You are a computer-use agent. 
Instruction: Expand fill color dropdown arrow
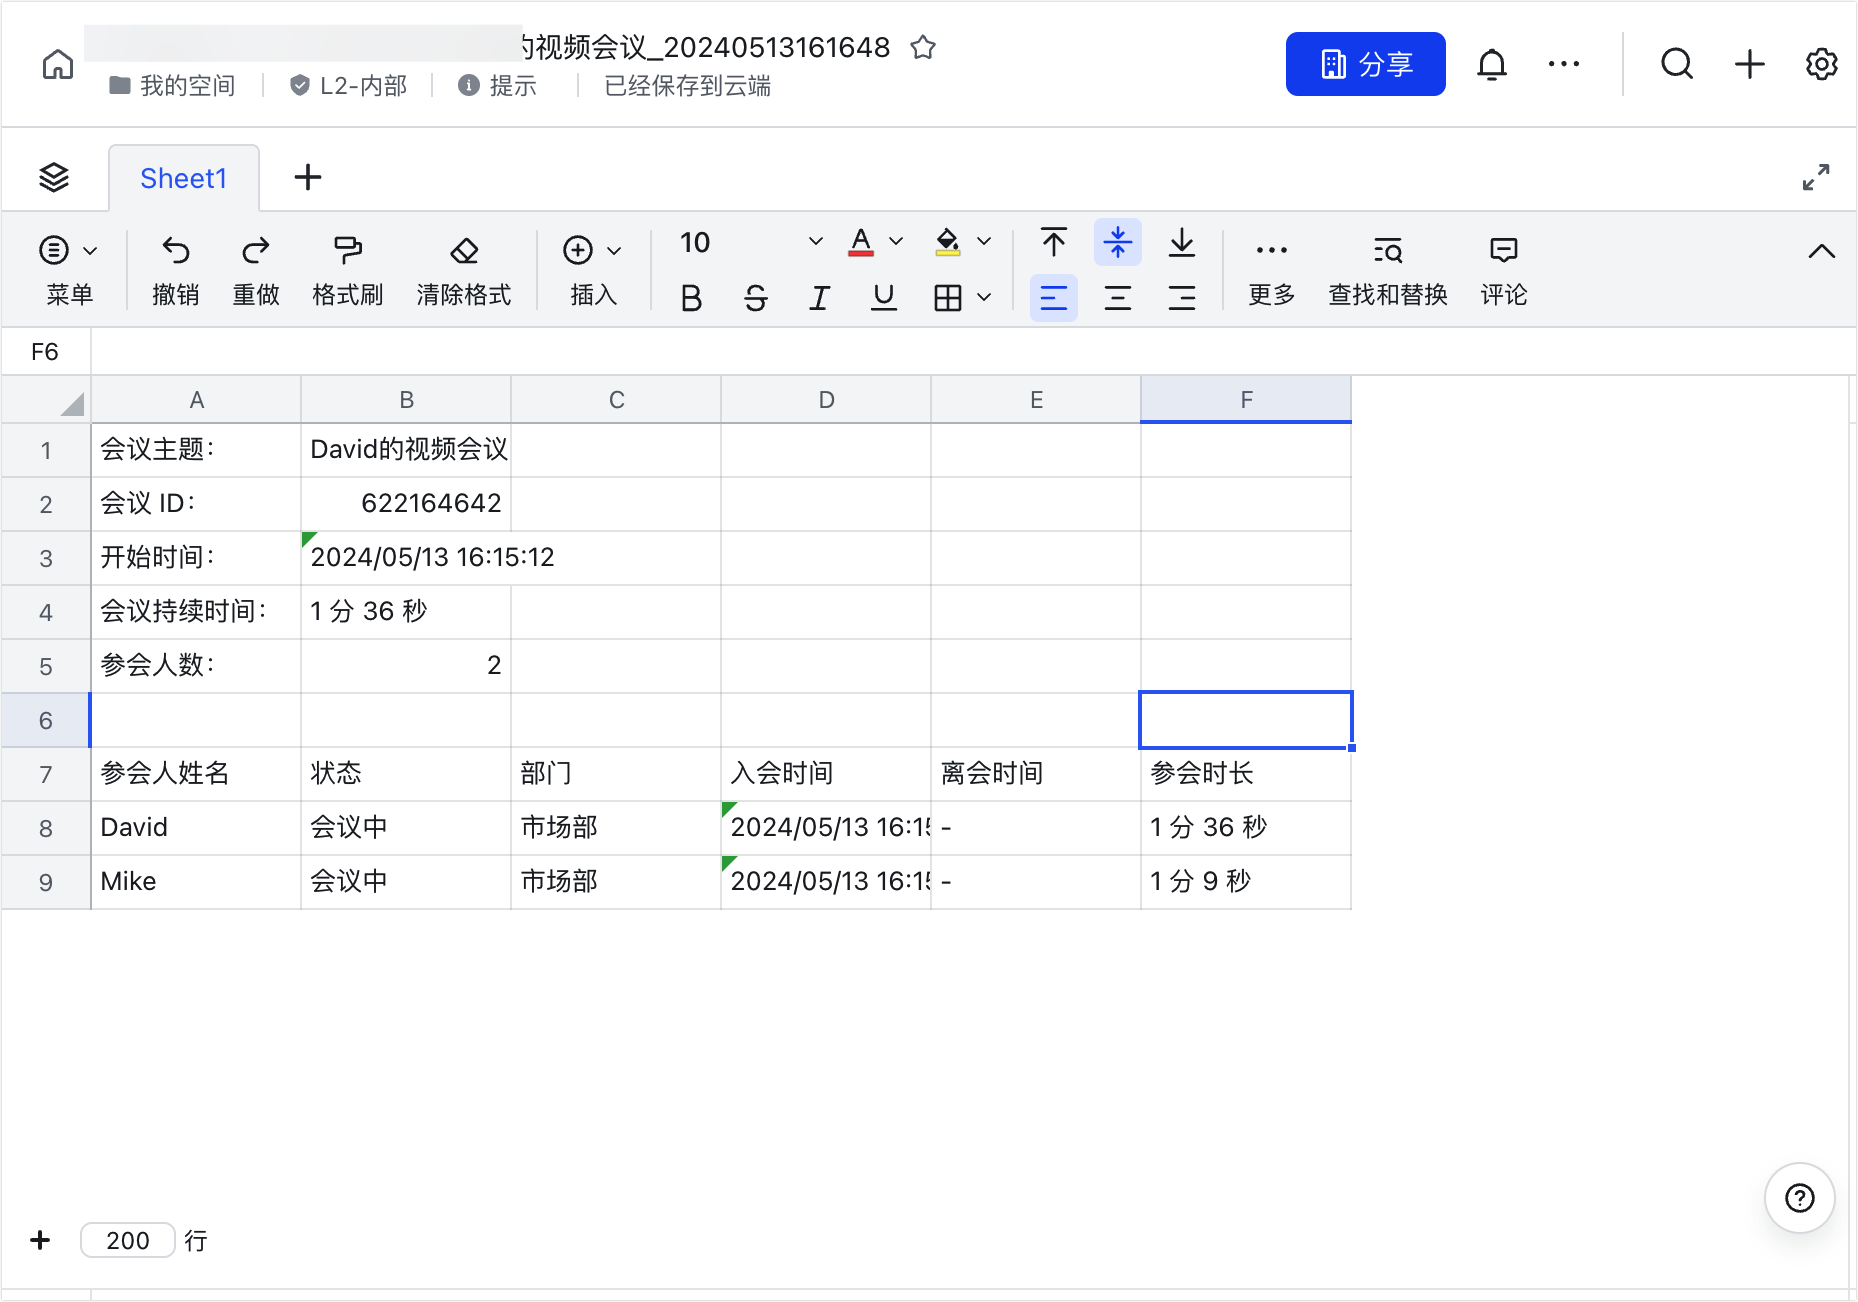click(984, 241)
